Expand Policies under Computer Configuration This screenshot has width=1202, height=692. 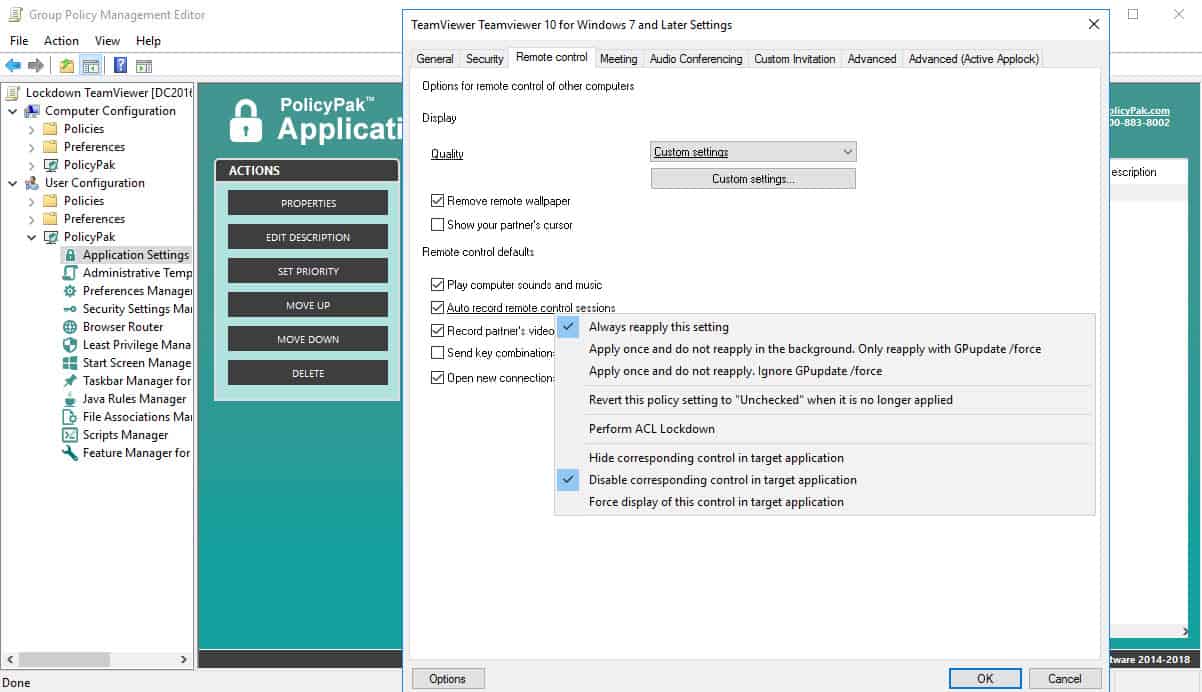(31, 129)
